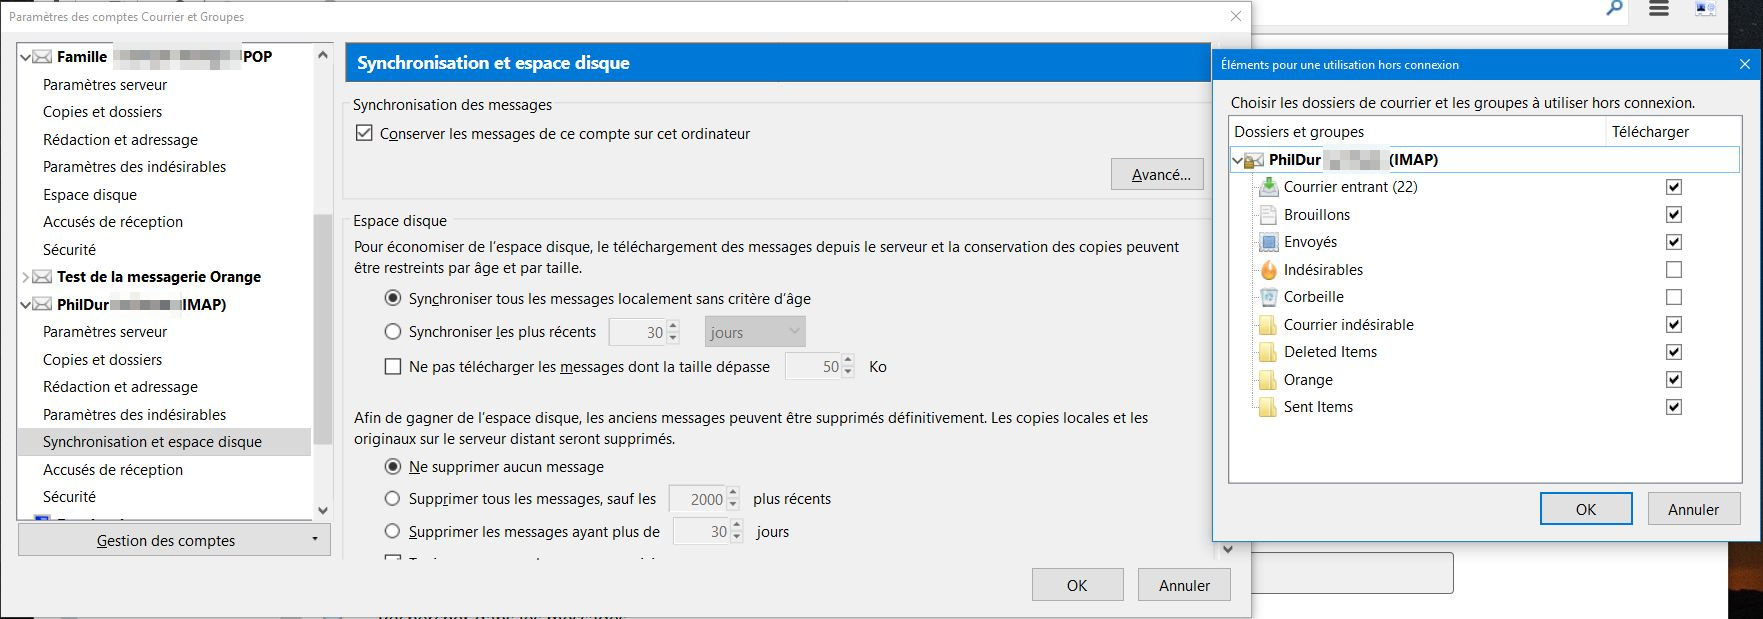Open Paramètres serveur under Famille
Viewport: 1763px width, 619px height.
tap(105, 85)
